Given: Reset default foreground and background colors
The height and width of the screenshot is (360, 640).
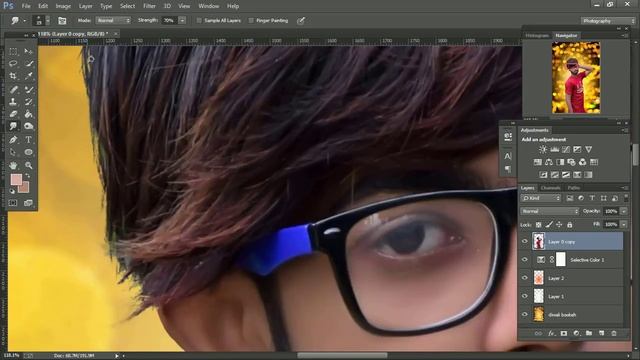Looking at the screenshot, I should [12, 191].
